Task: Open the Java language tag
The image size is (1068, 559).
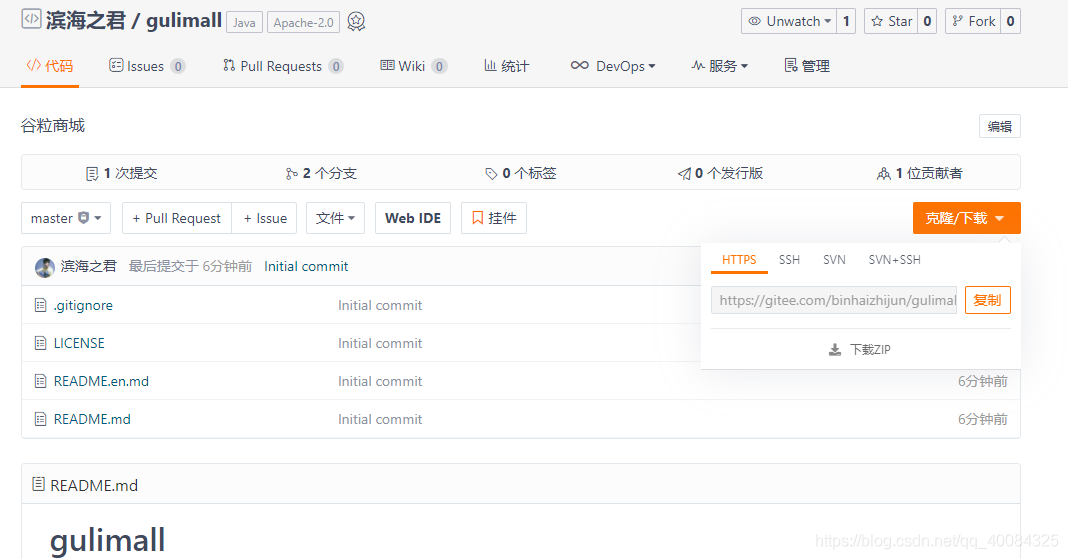Action: click(245, 22)
